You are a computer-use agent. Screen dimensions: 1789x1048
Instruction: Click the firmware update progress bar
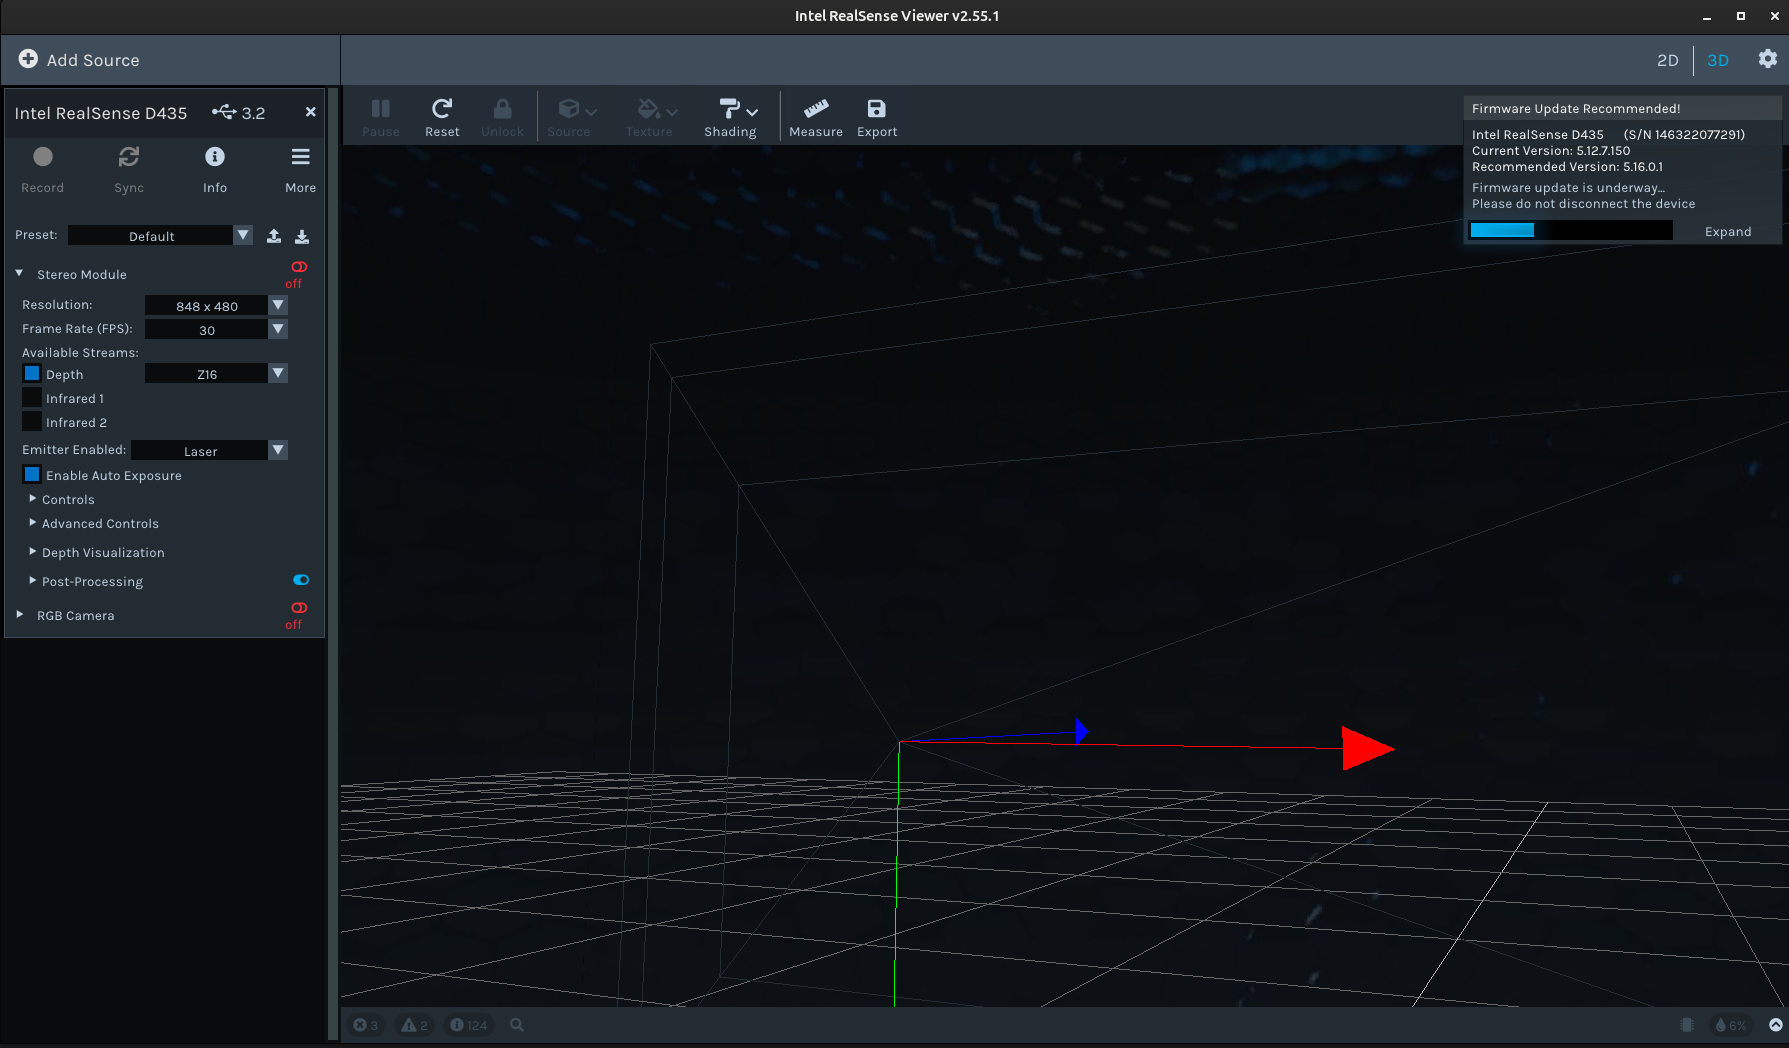coord(1570,230)
